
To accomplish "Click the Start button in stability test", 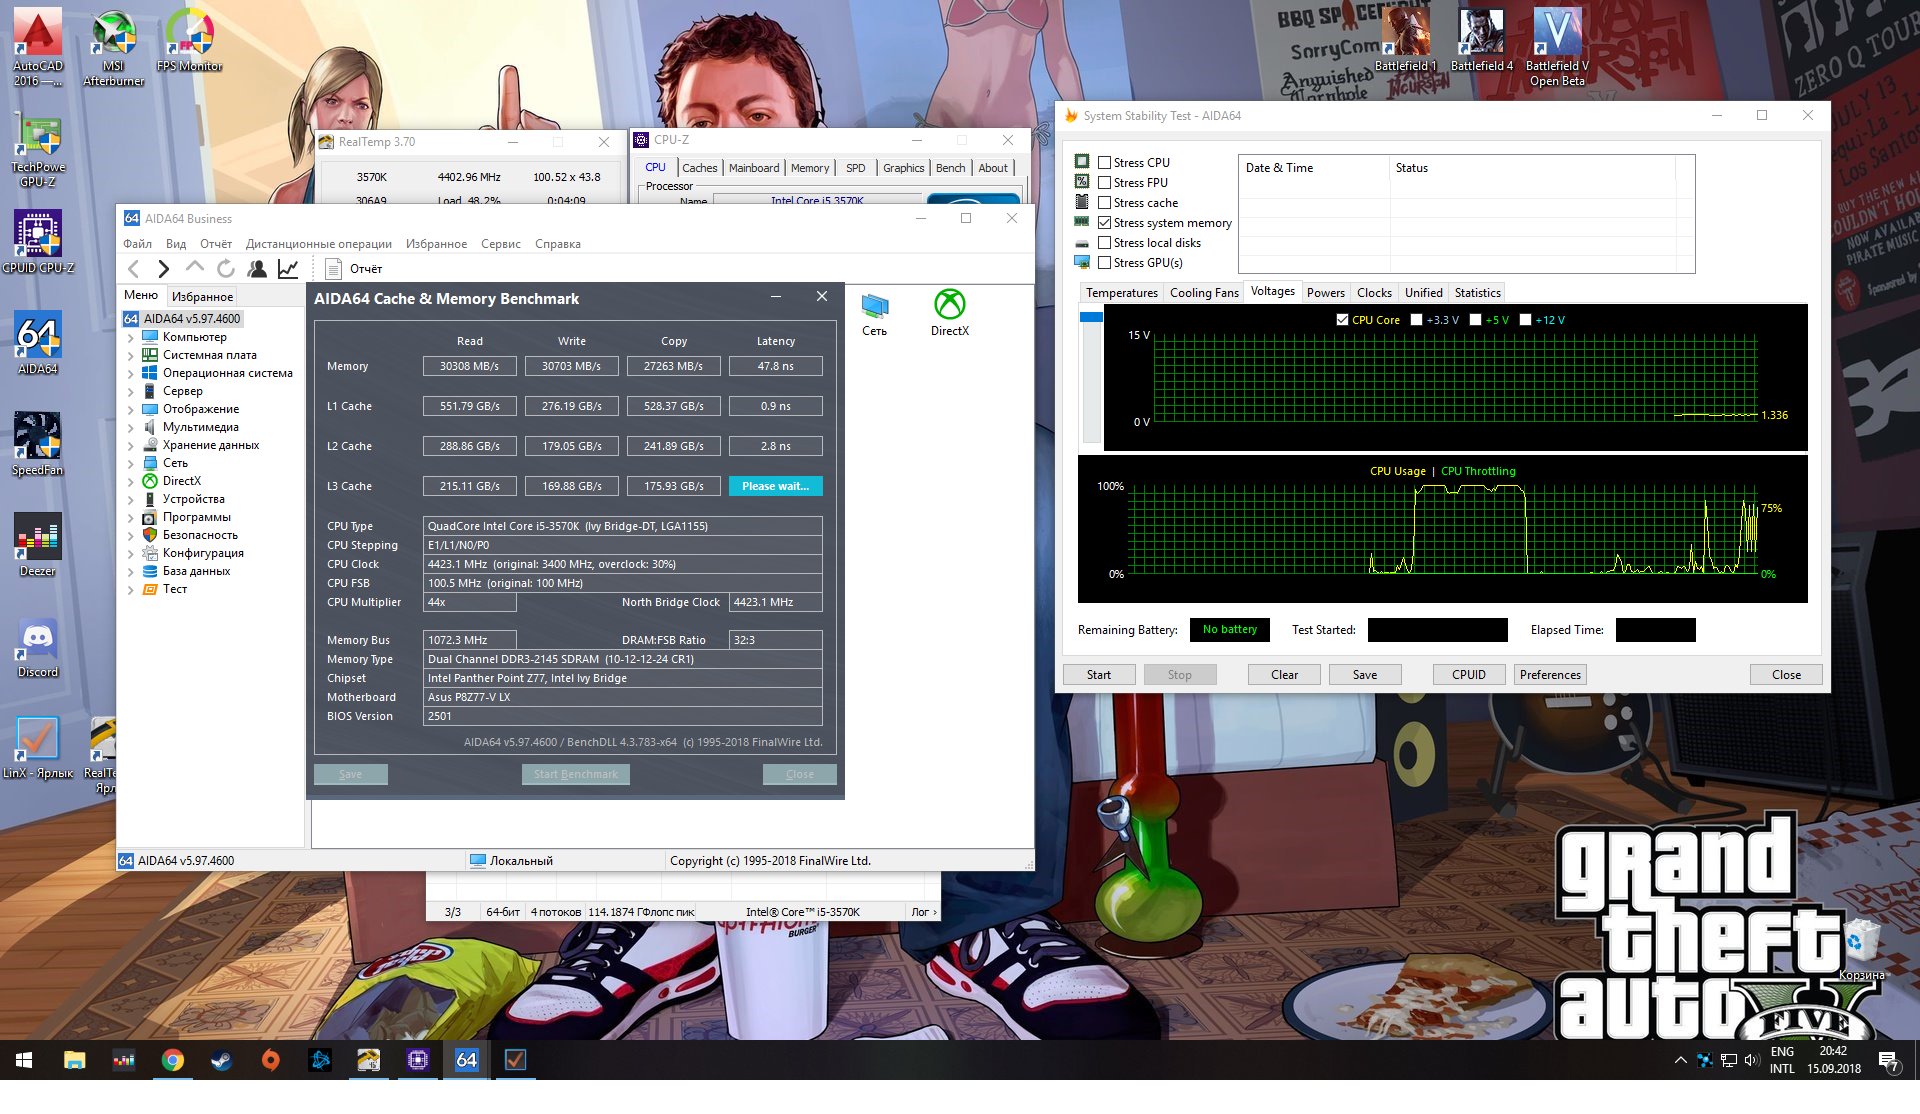I will coord(1098,675).
